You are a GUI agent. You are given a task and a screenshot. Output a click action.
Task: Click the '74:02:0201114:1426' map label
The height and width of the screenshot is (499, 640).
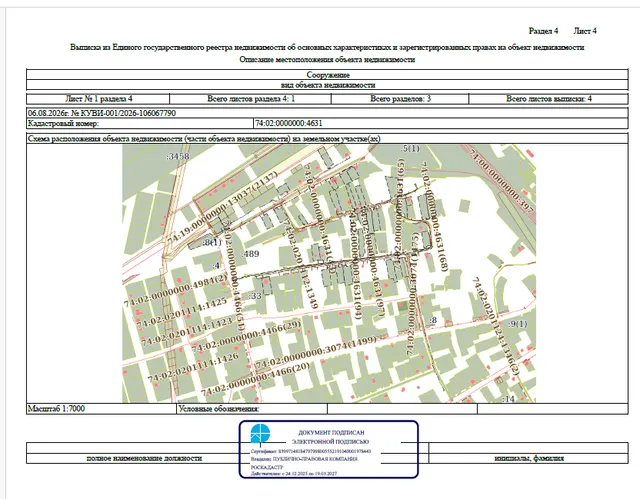tap(193, 368)
